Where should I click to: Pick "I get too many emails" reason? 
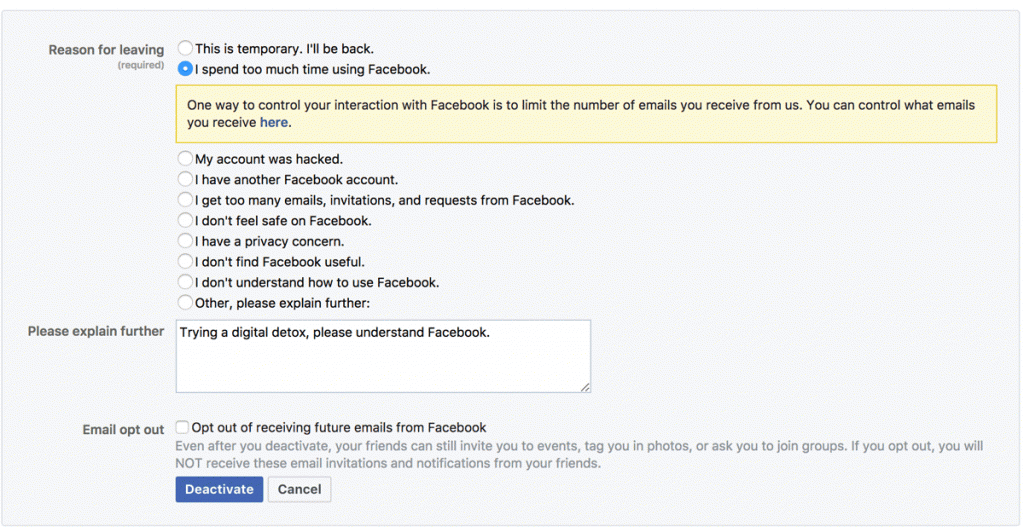(185, 200)
